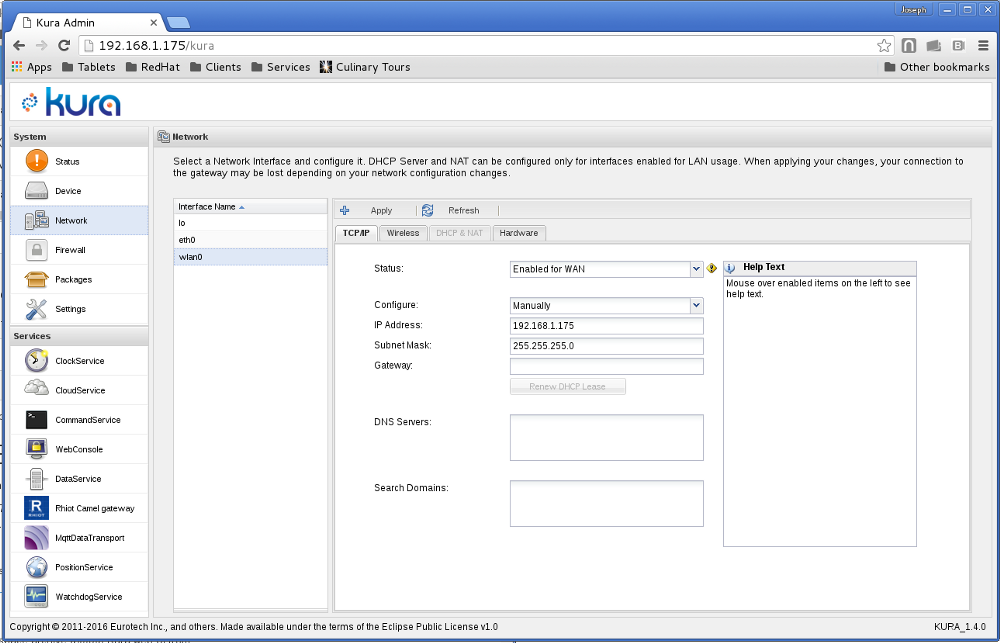The image size is (1000, 643).
Task: Click into the Gateway input field
Action: pos(606,367)
